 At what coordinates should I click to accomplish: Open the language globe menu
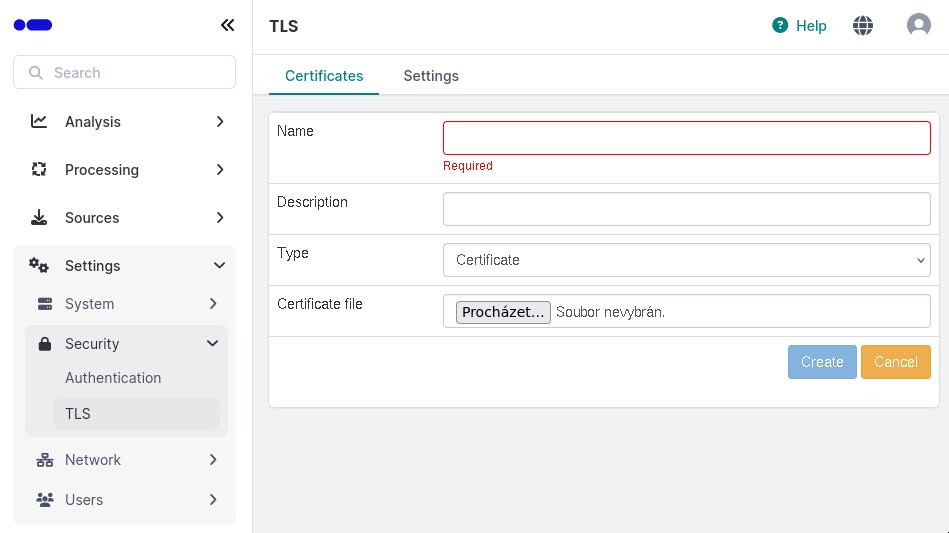[x=862, y=25]
